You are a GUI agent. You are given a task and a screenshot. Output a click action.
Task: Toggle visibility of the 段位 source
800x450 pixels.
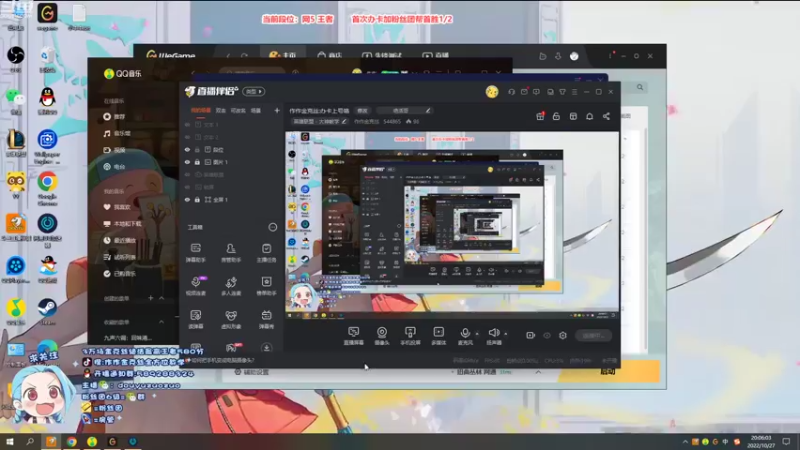coord(187,149)
